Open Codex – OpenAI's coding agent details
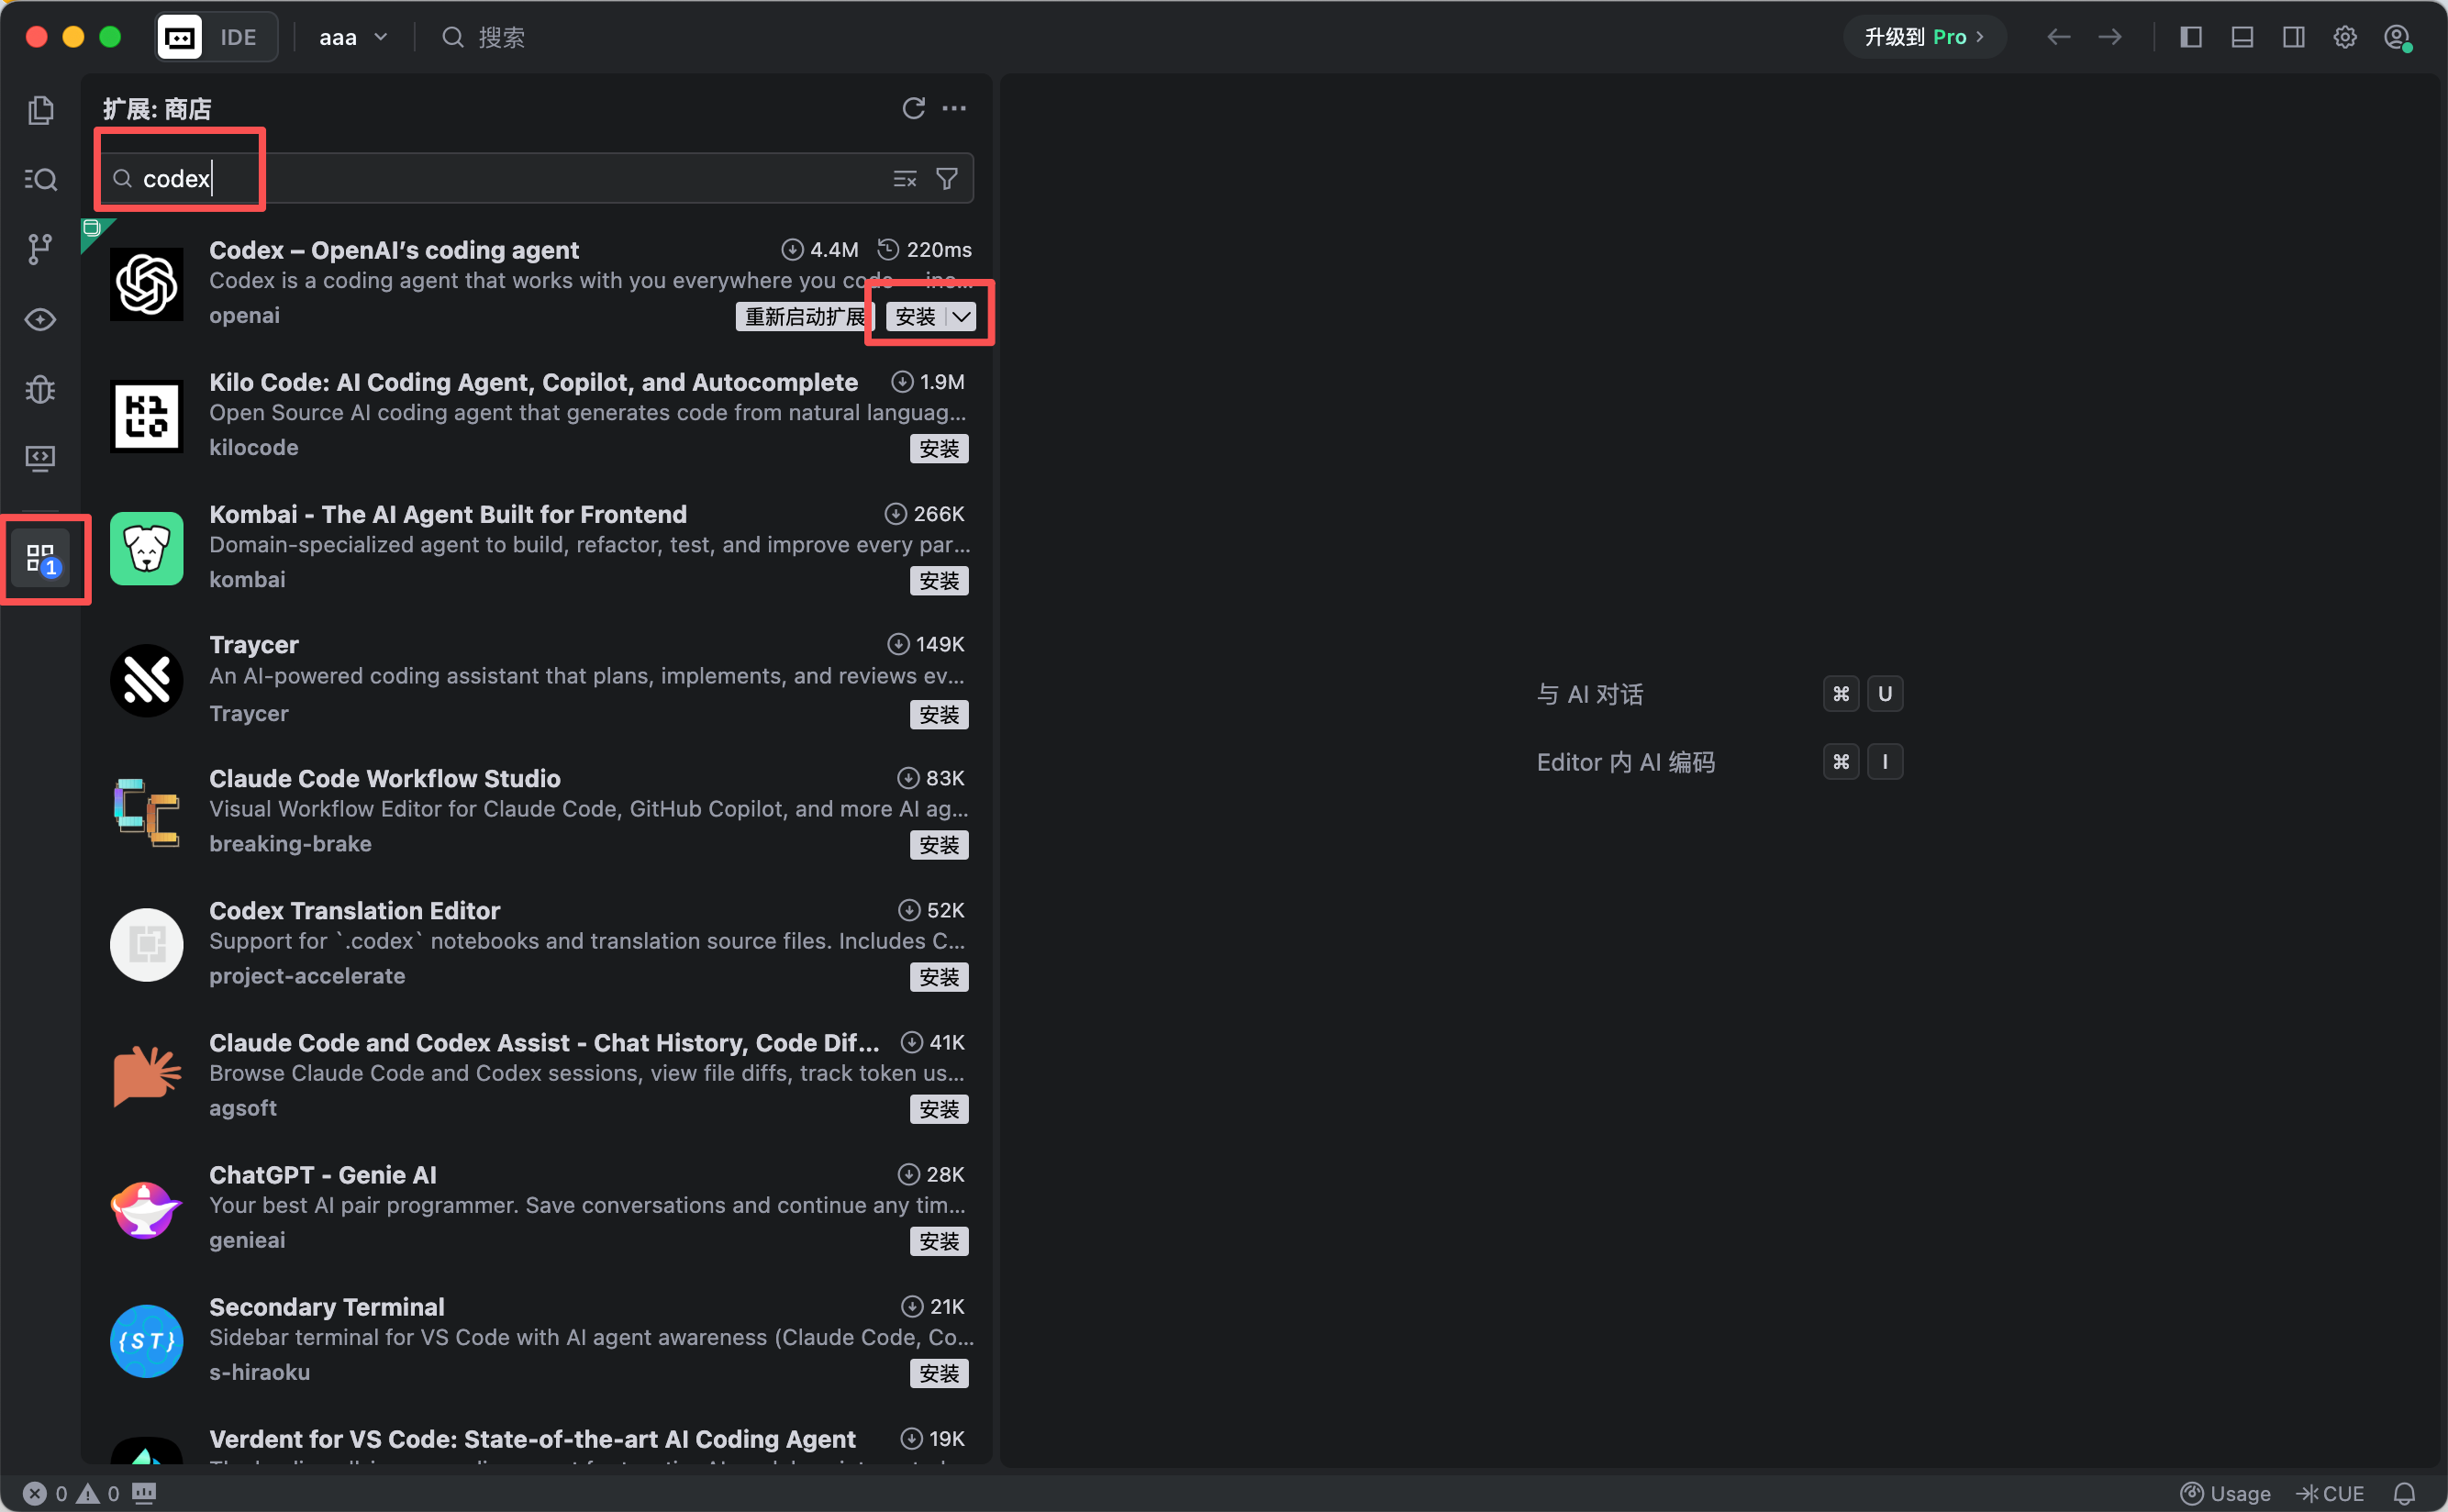Viewport: 2448px width, 1512px height. pos(394,250)
